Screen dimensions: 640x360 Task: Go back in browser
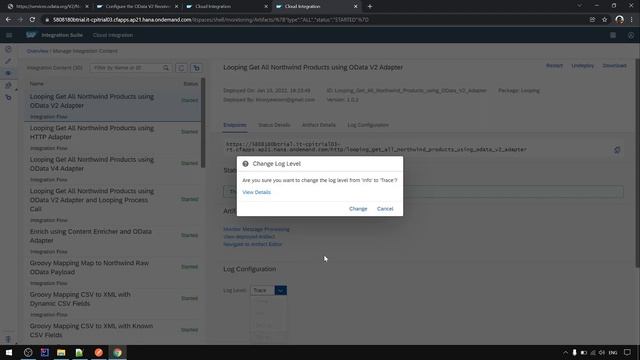click(8, 20)
